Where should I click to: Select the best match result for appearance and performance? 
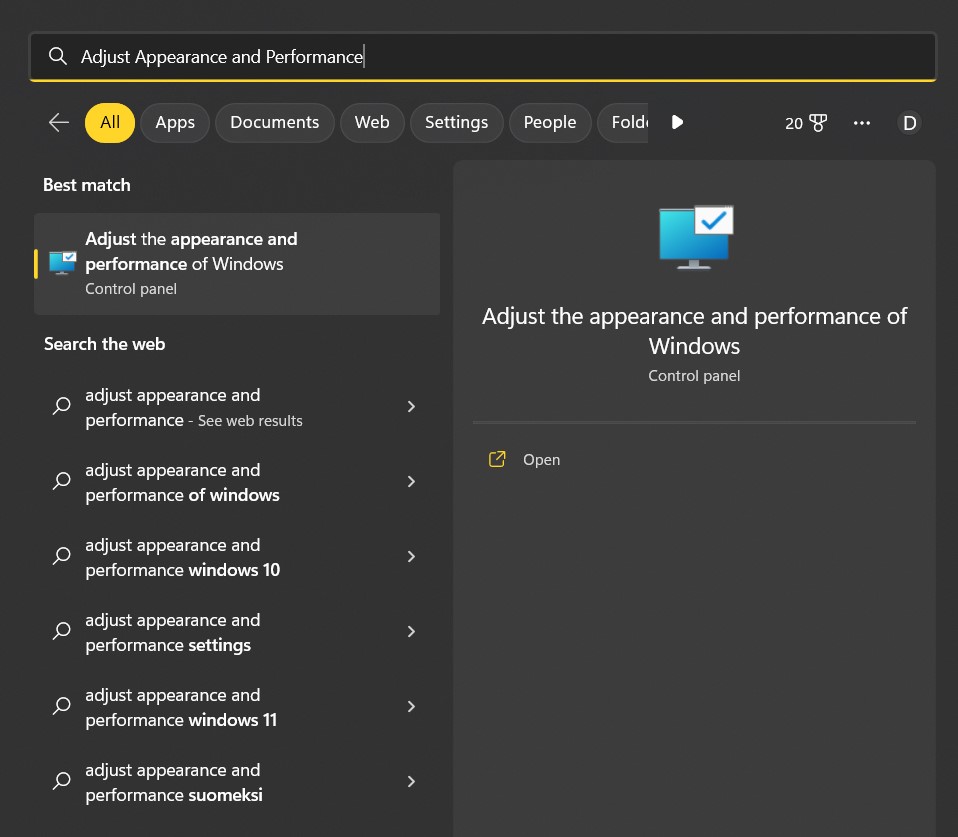(237, 263)
